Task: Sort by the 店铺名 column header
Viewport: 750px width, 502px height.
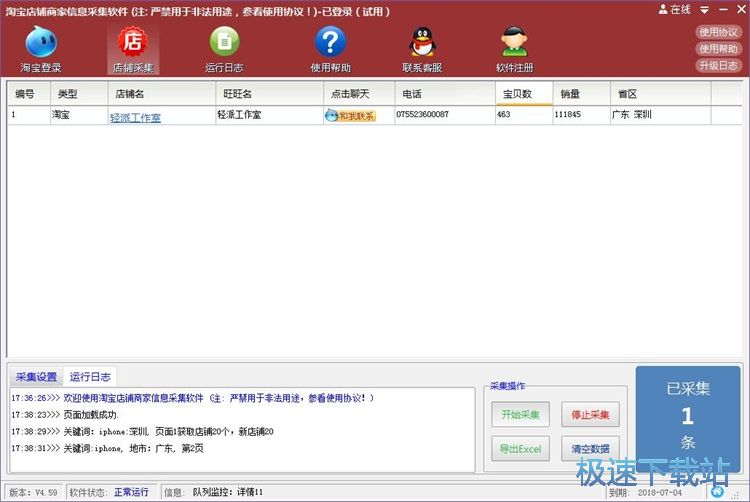Action: point(162,94)
